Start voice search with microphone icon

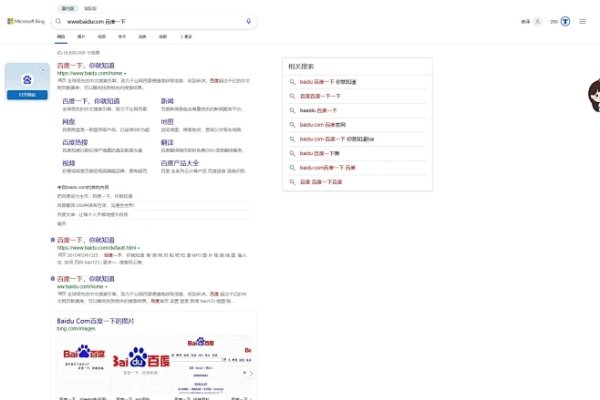(x=248, y=21)
